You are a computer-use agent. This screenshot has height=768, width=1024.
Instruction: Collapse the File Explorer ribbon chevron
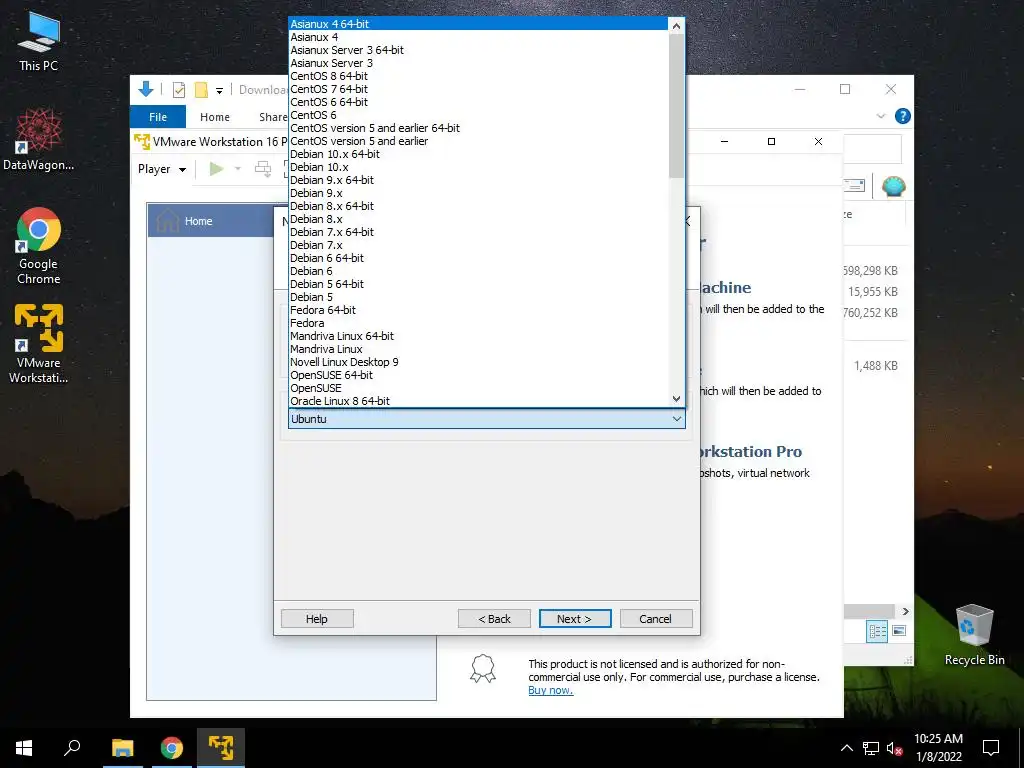coord(880,116)
